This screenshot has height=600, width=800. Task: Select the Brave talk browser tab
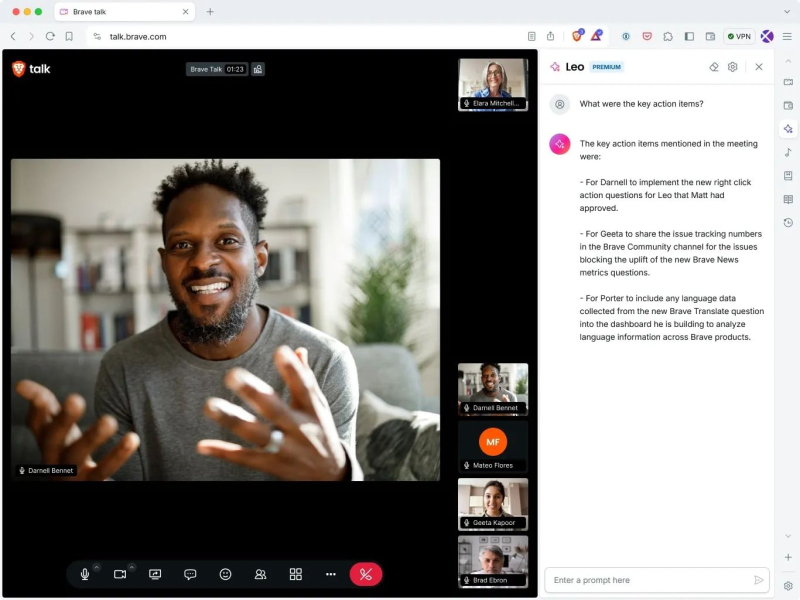point(122,12)
